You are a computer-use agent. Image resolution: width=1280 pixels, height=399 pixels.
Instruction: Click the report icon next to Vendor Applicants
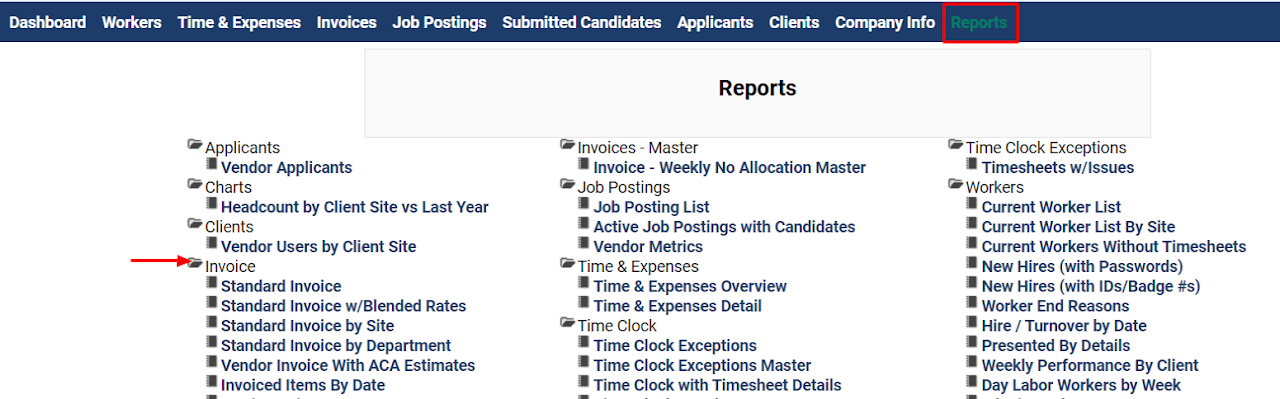coord(211,165)
